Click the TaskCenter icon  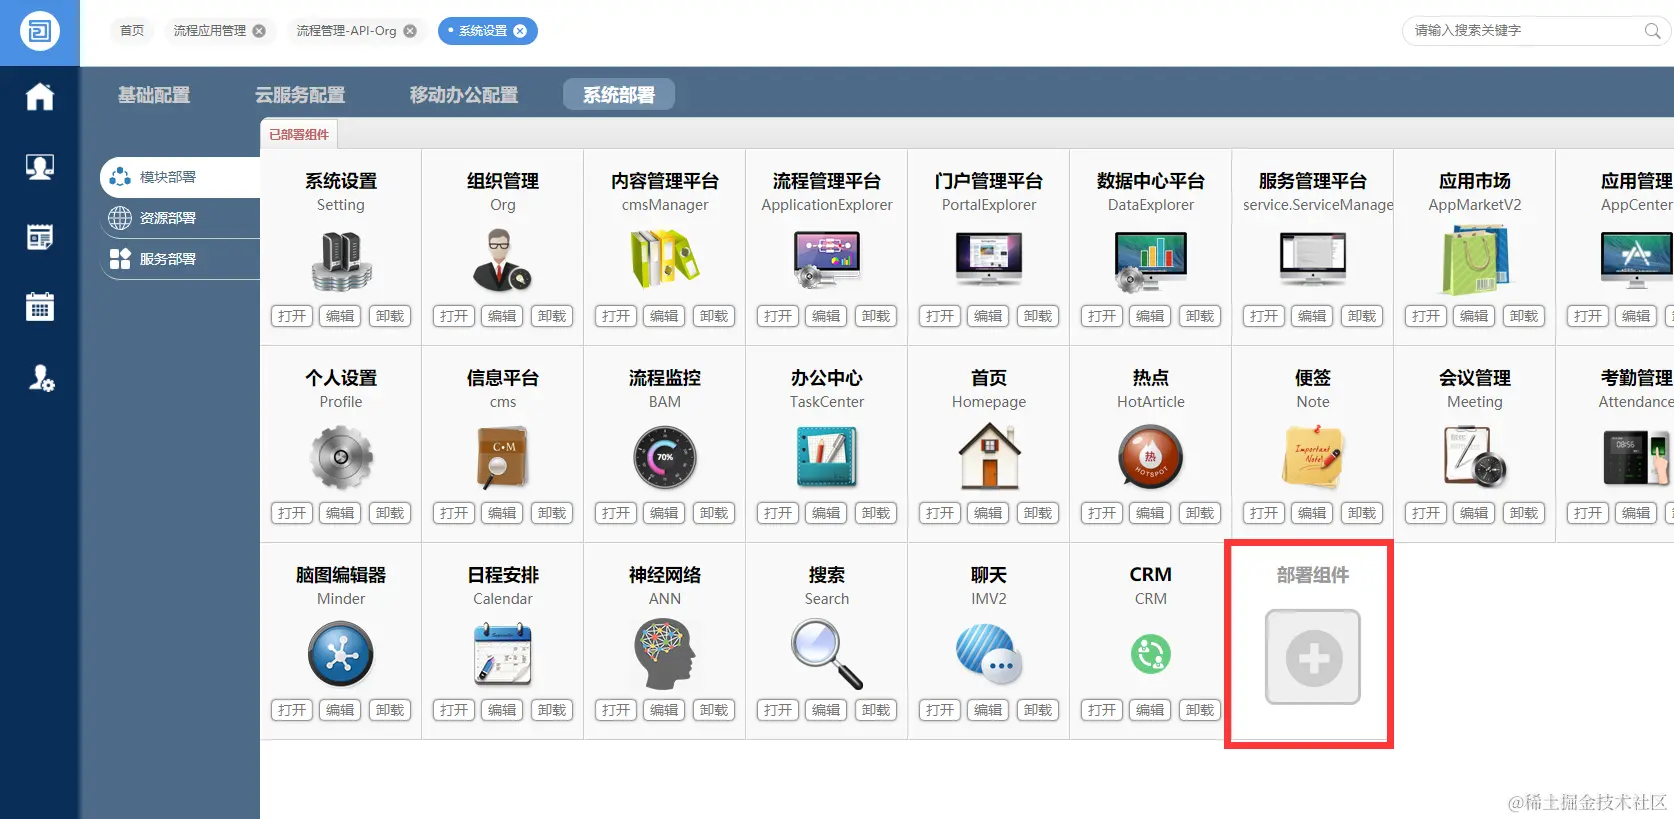click(x=827, y=456)
